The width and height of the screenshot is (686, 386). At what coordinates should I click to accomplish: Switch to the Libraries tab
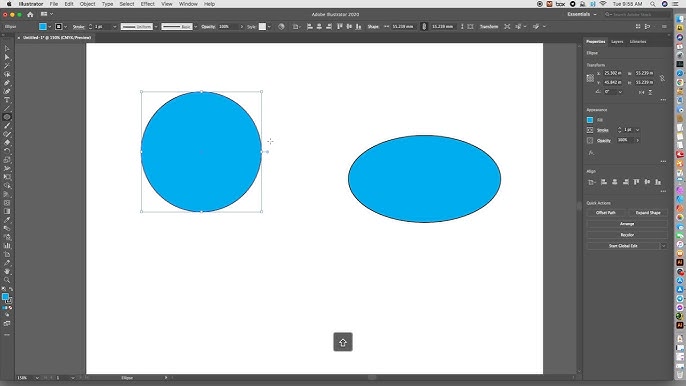coord(638,42)
